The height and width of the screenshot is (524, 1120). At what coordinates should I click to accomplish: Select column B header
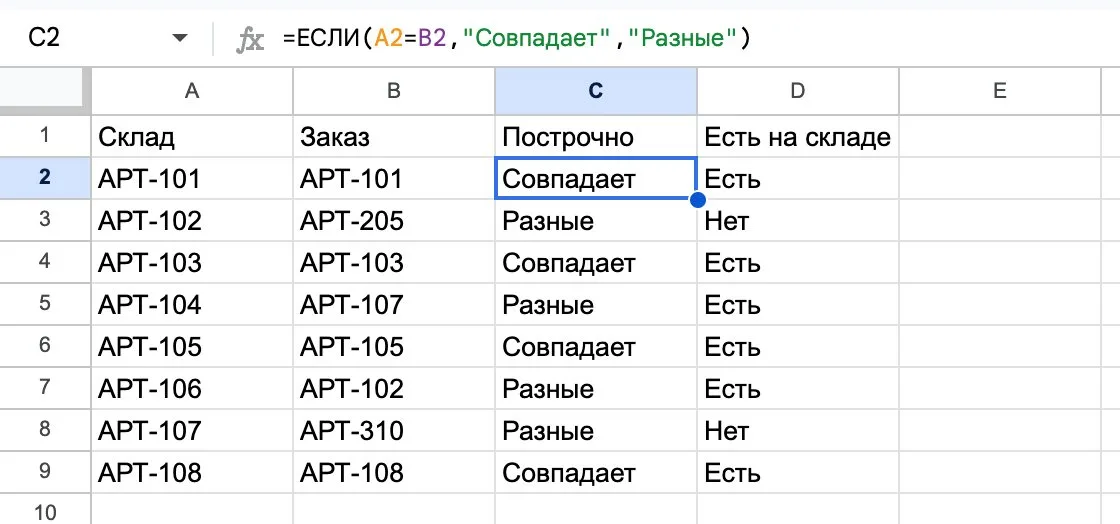coord(394,91)
